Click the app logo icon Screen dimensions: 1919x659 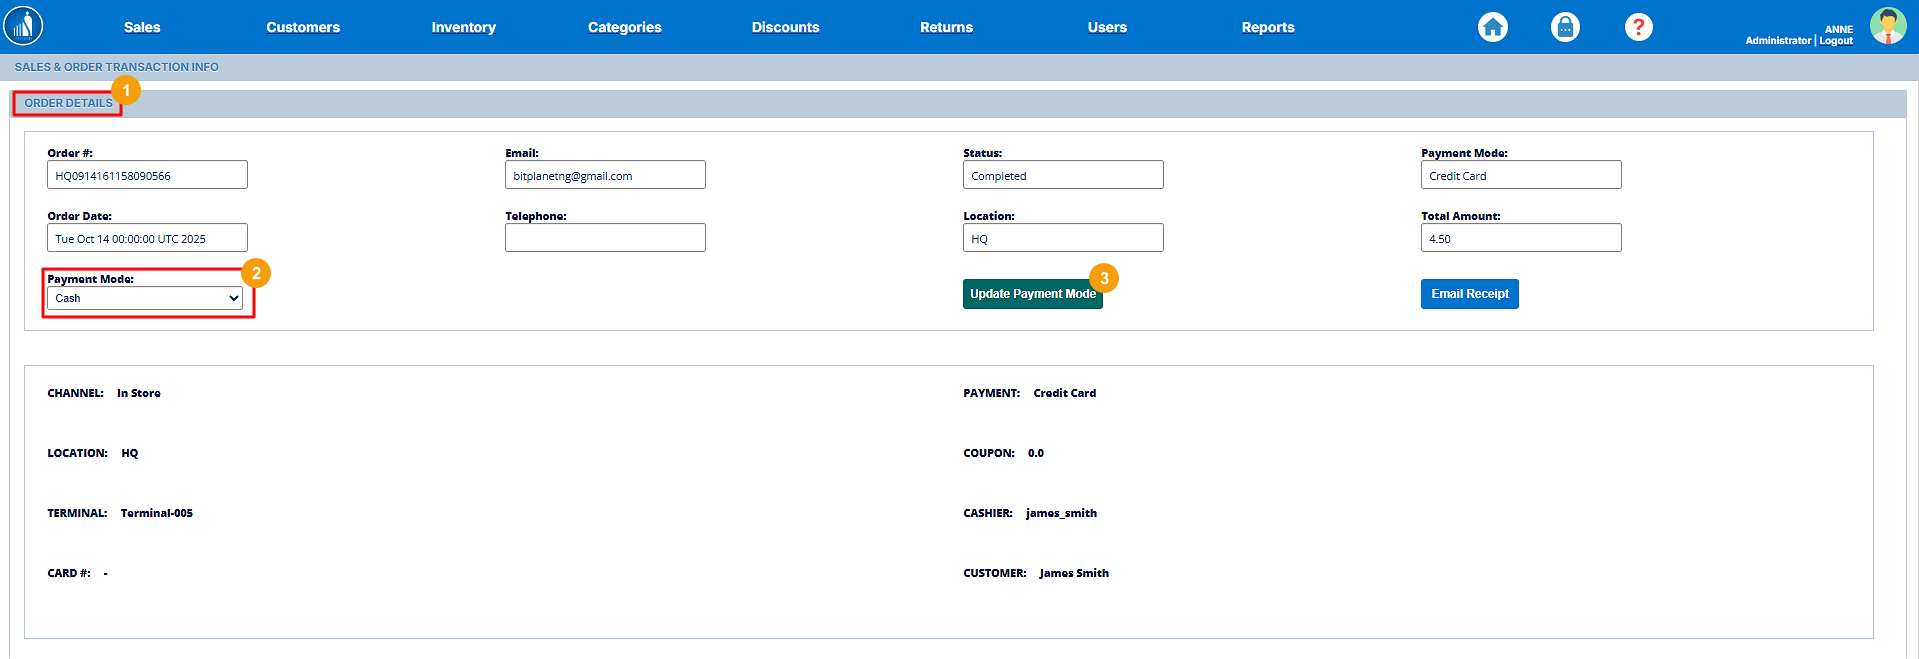23,26
